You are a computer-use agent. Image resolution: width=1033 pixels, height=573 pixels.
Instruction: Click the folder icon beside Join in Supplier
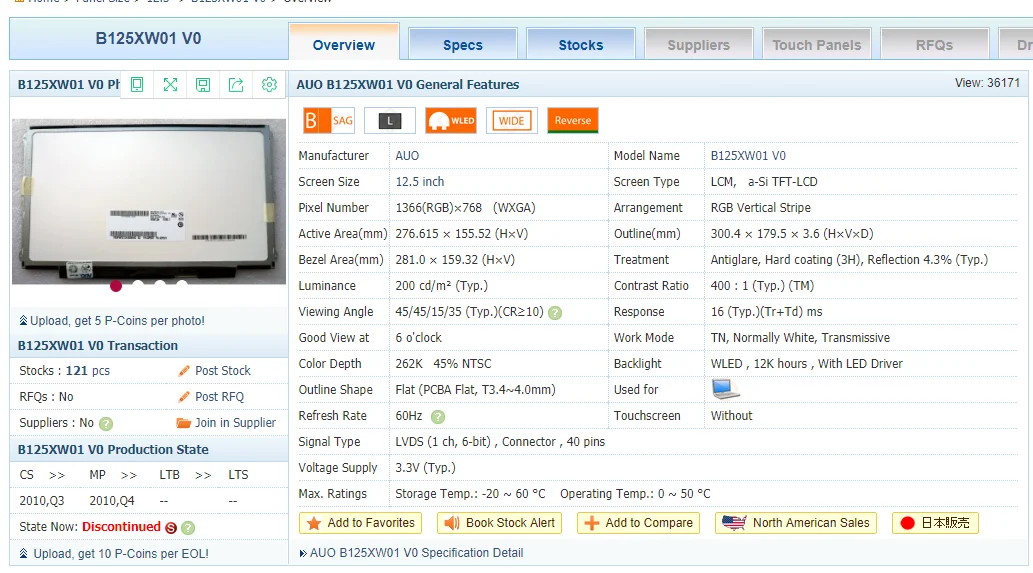183,423
